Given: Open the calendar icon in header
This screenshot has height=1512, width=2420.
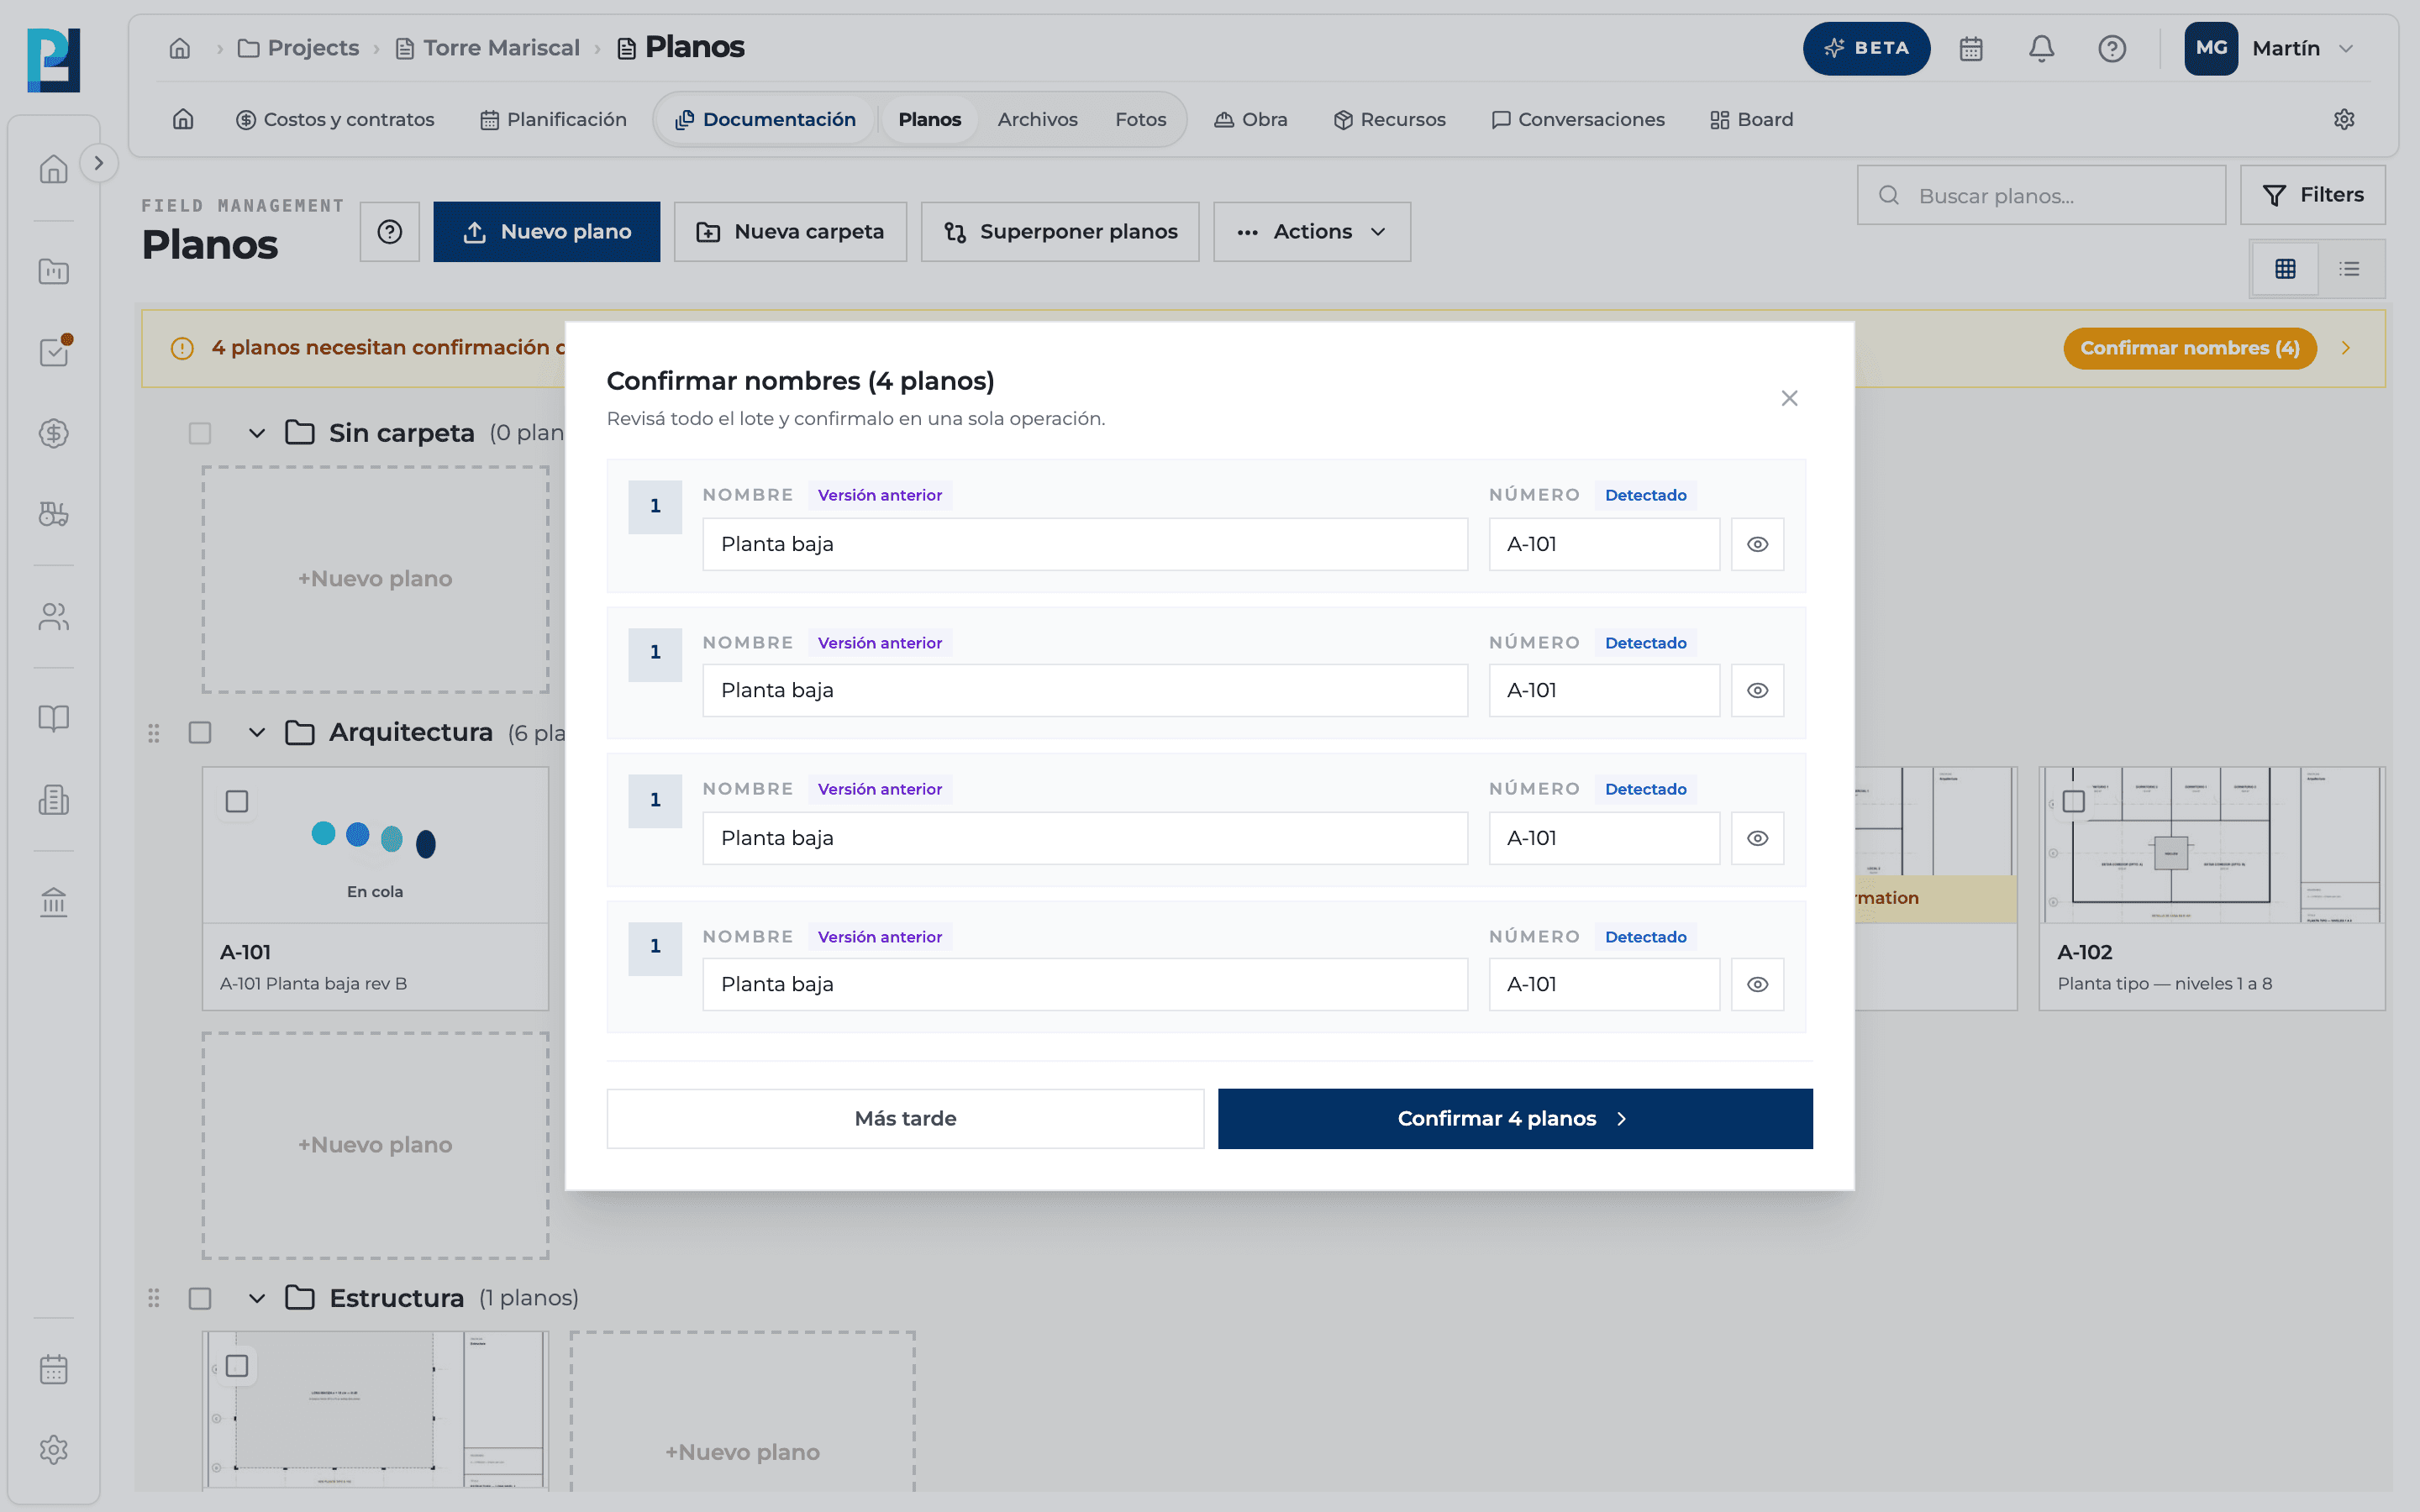Looking at the screenshot, I should [1970, 48].
